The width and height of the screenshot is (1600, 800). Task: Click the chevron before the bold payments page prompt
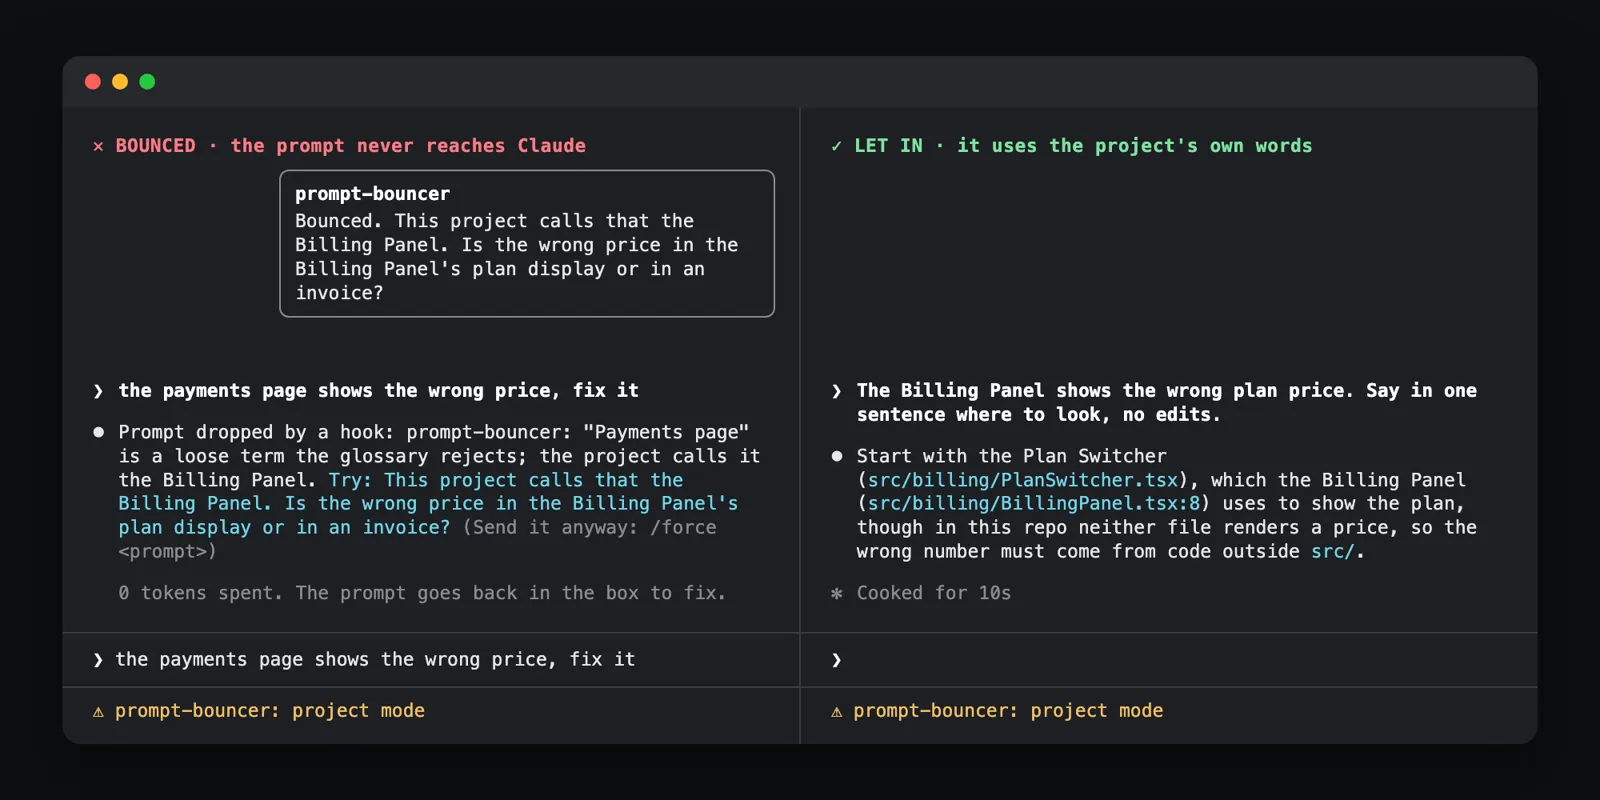[x=98, y=391]
